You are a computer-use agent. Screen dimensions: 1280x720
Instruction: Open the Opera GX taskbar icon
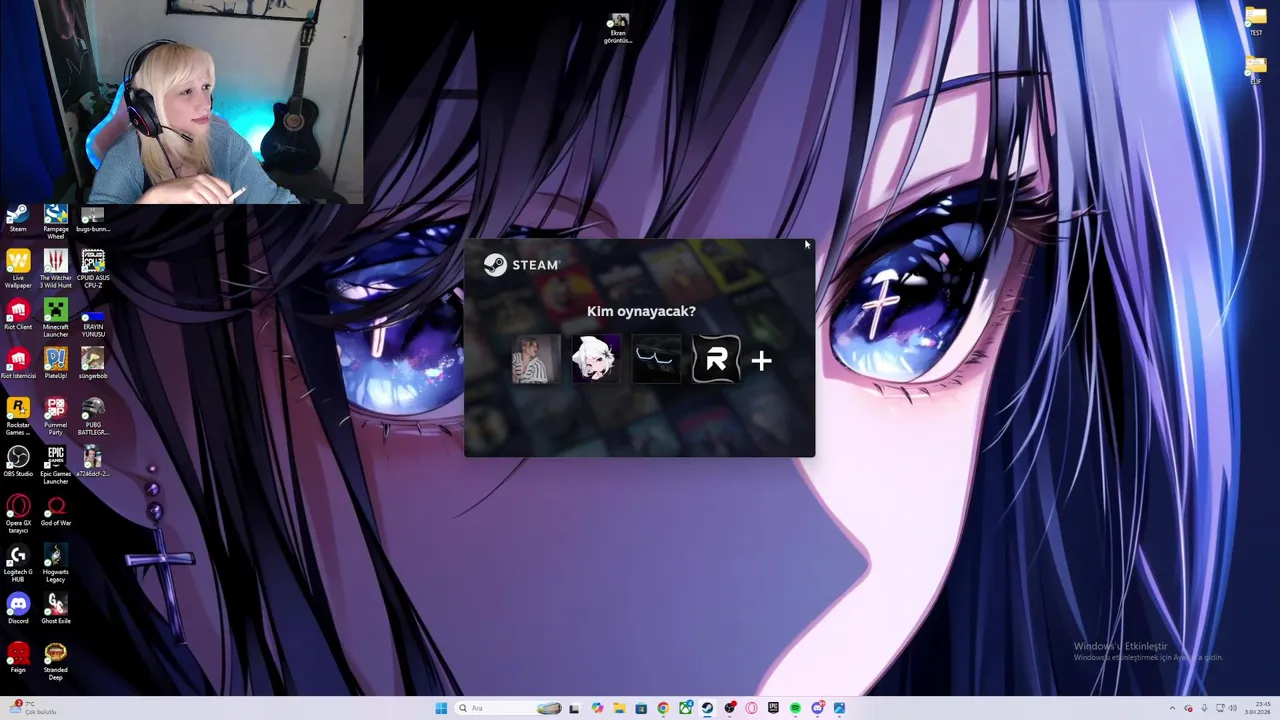click(x=751, y=708)
